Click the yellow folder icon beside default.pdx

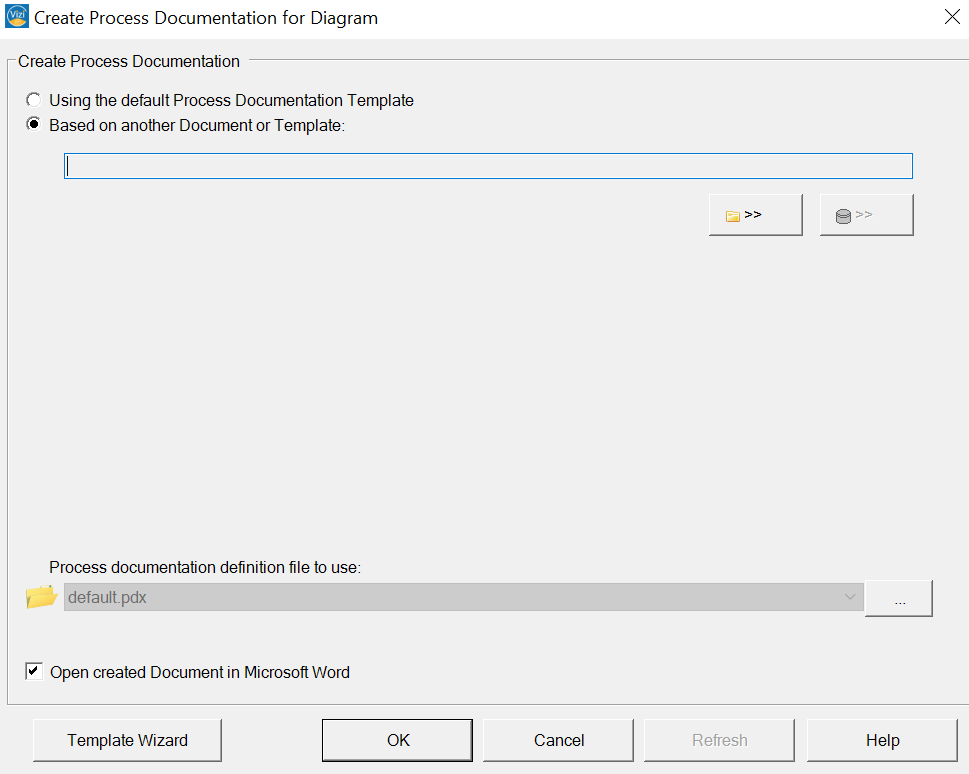coord(41,597)
